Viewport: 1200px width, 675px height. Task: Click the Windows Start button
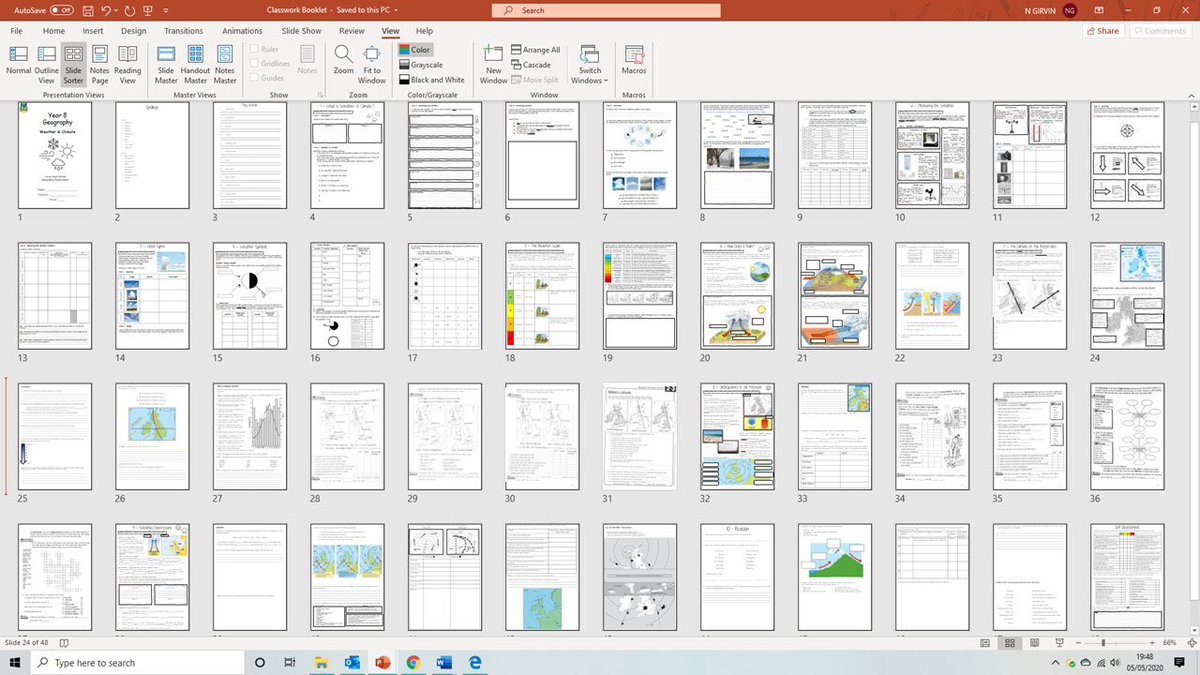point(15,662)
